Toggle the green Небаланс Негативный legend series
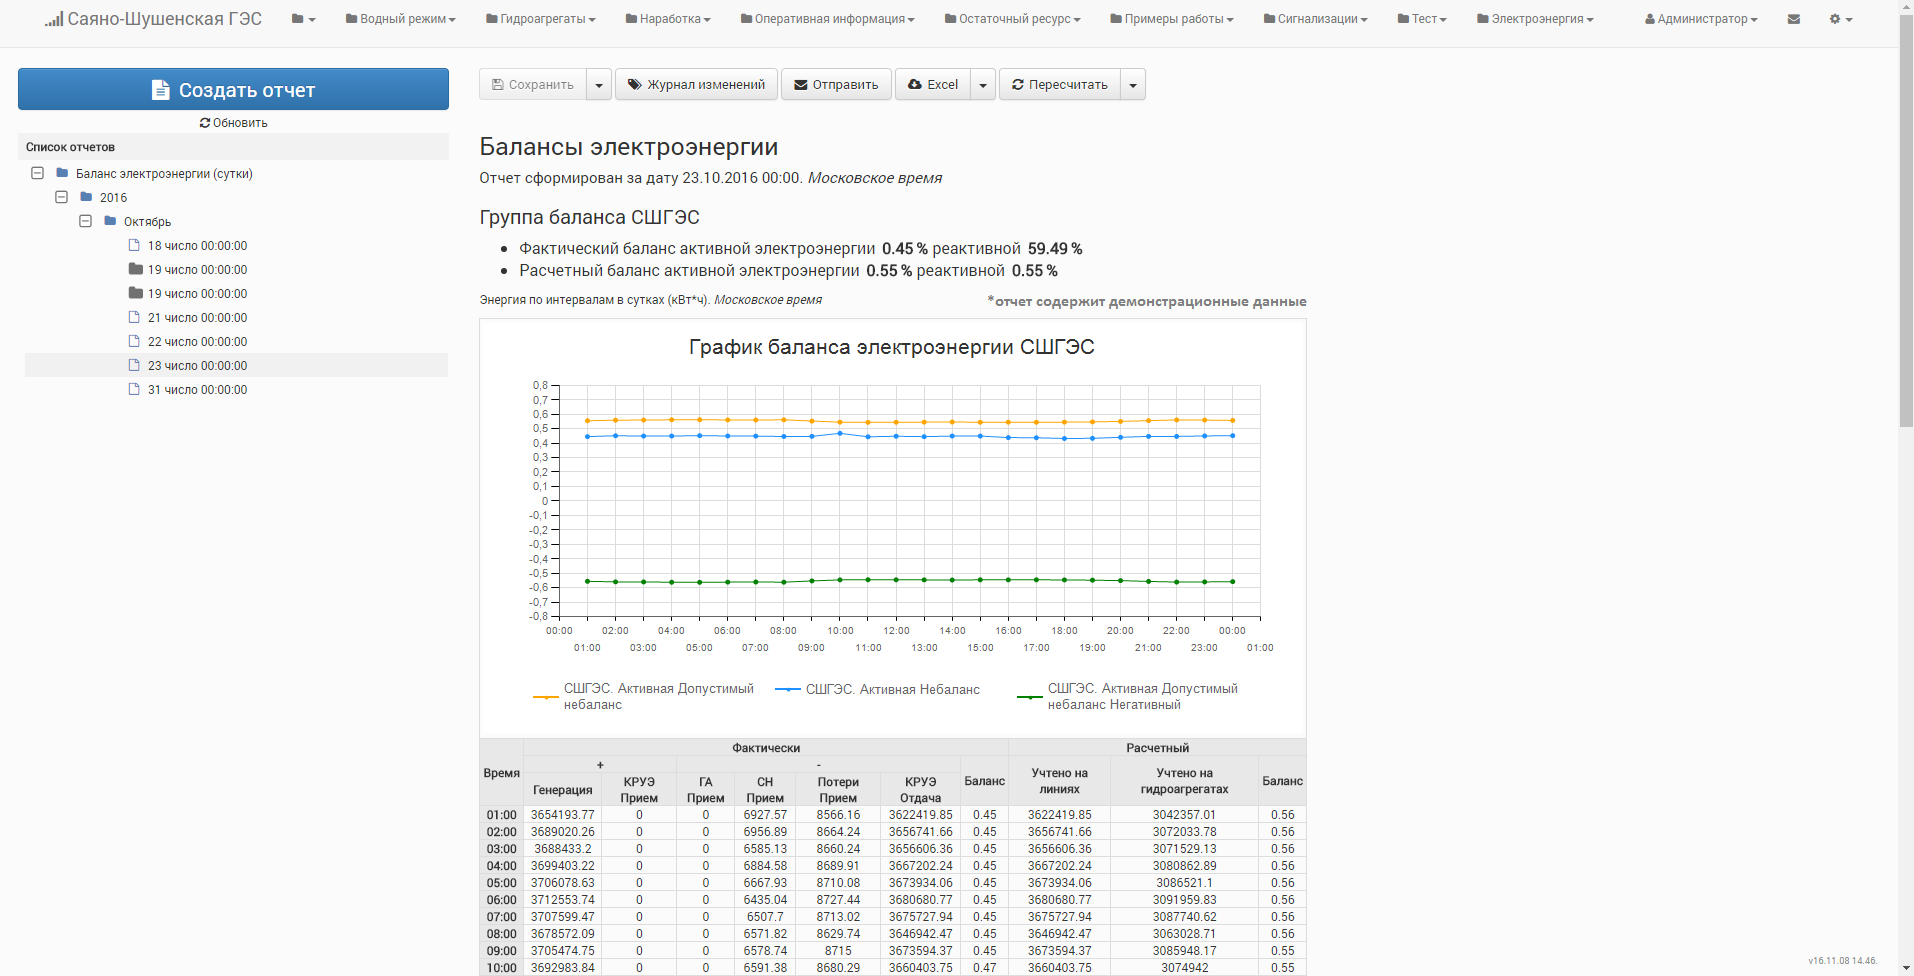Image resolution: width=1914 pixels, height=976 pixels. (x=1127, y=697)
